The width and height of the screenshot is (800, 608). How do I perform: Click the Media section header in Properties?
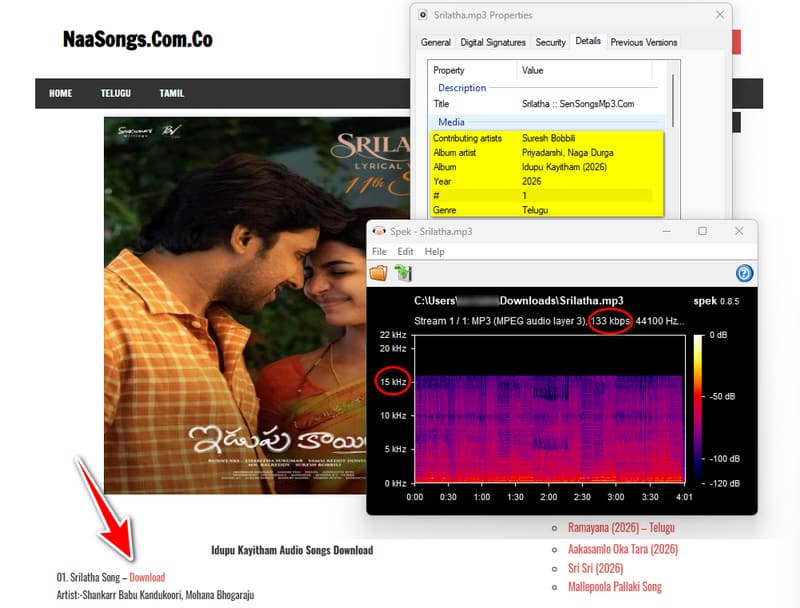451,122
